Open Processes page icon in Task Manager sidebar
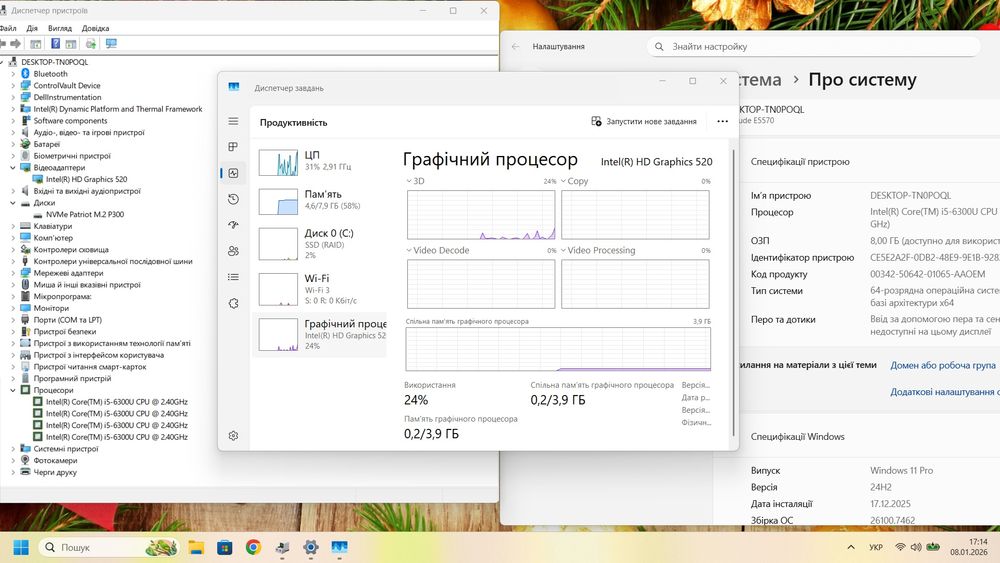 click(x=233, y=147)
